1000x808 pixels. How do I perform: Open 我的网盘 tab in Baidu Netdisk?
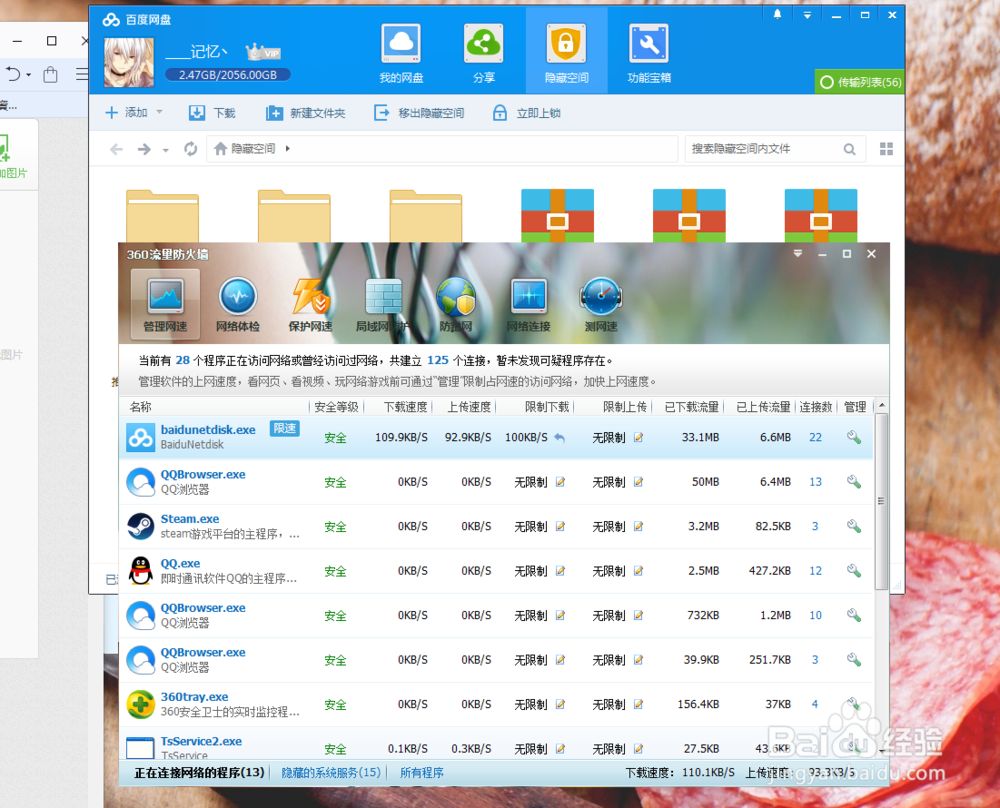pyautogui.click(x=401, y=54)
